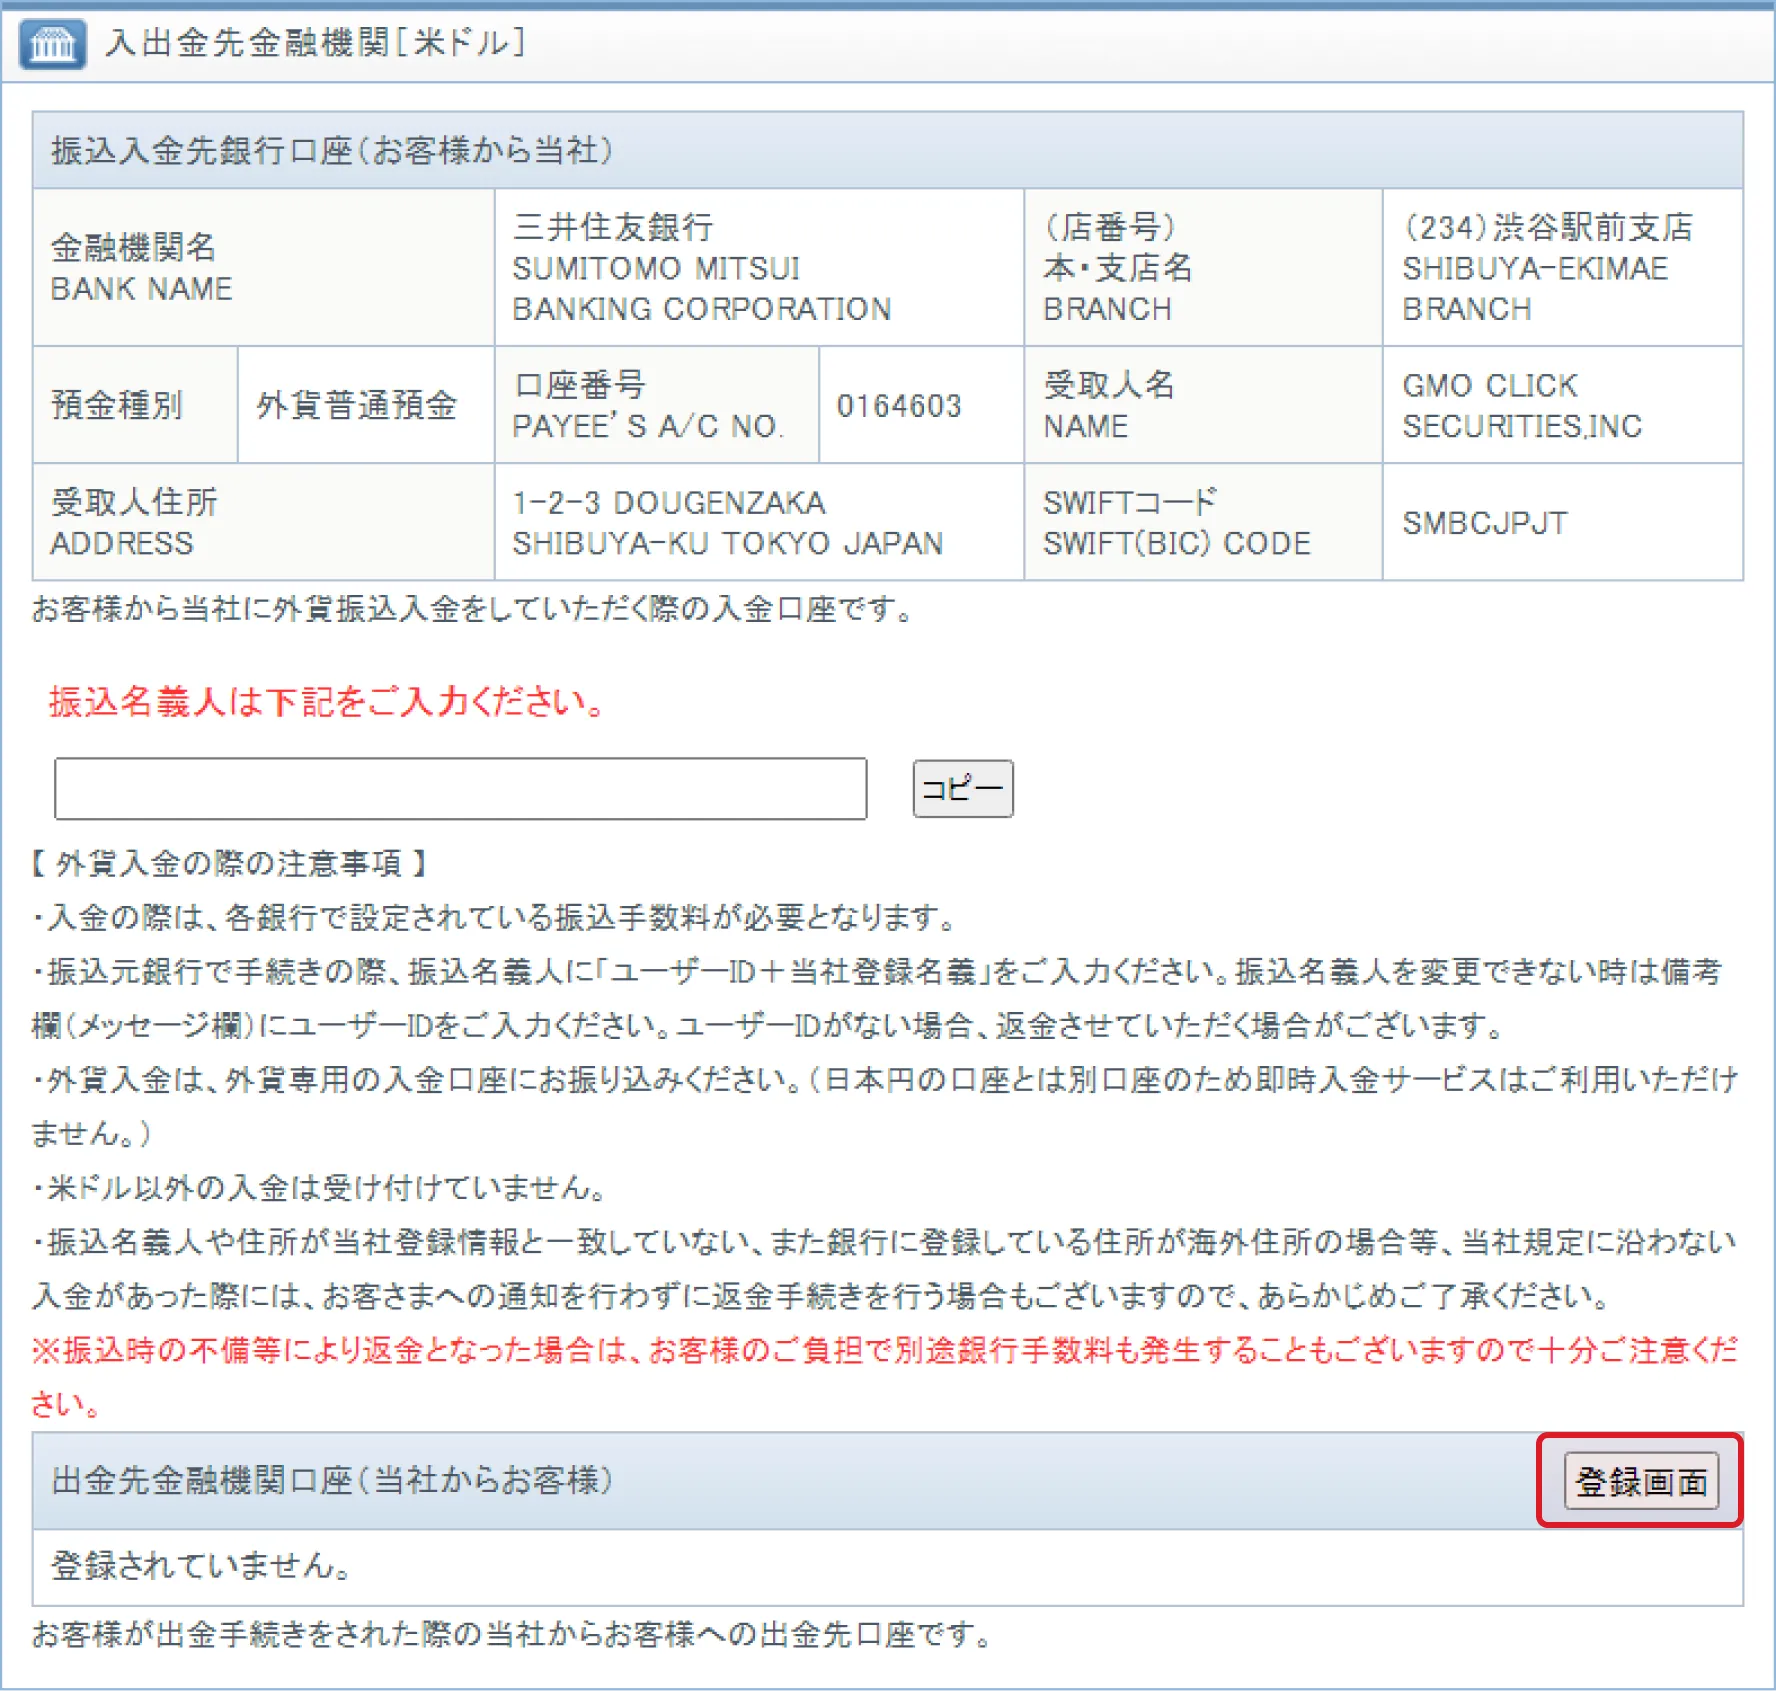Click the 【外貨入金の際の注意事項】 heading
Screen dimensions: 1776x1692
[x=229, y=863]
